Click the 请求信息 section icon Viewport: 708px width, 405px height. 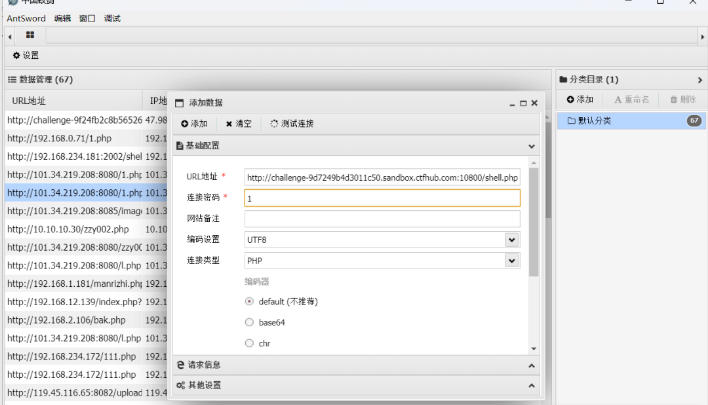point(181,365)
